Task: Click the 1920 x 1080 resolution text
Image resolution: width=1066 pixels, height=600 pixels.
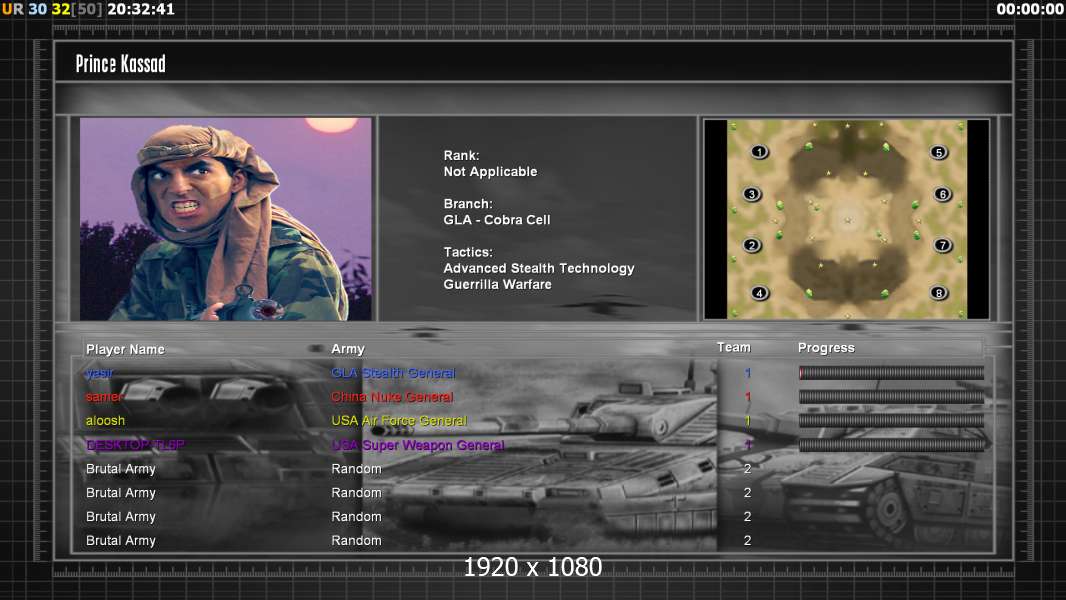Action: pos(533,567)
